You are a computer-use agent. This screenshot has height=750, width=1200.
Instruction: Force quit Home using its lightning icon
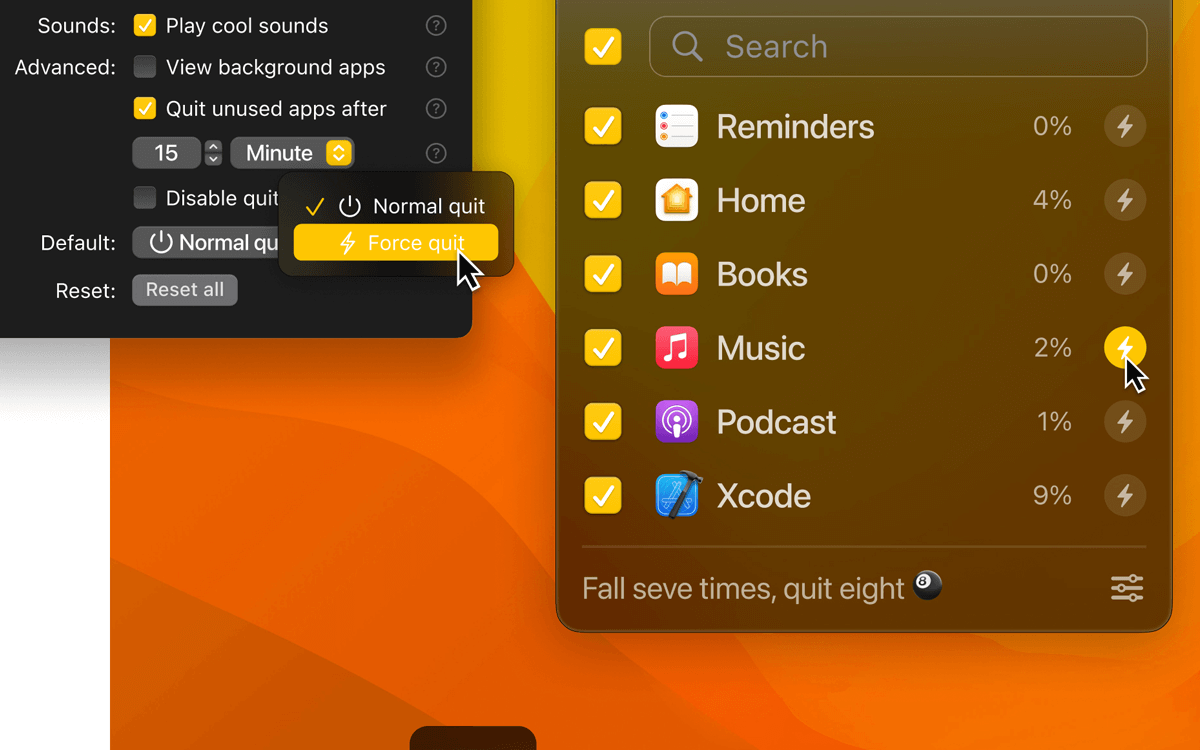pos(1125,200)
